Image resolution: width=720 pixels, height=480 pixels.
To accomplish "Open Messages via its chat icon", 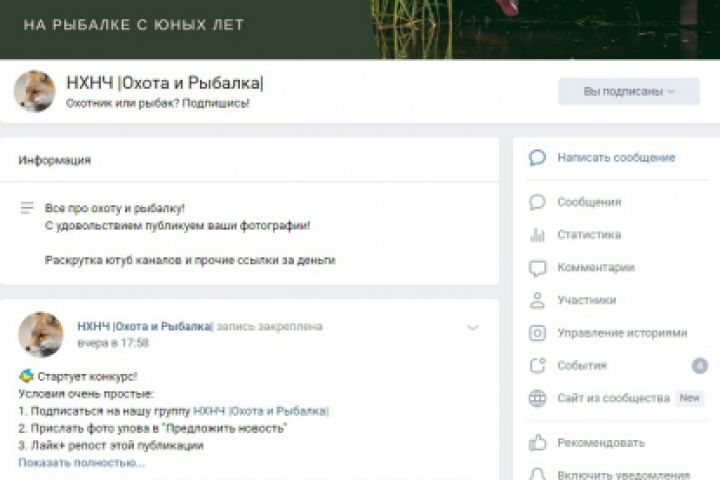I will [537, 202].
